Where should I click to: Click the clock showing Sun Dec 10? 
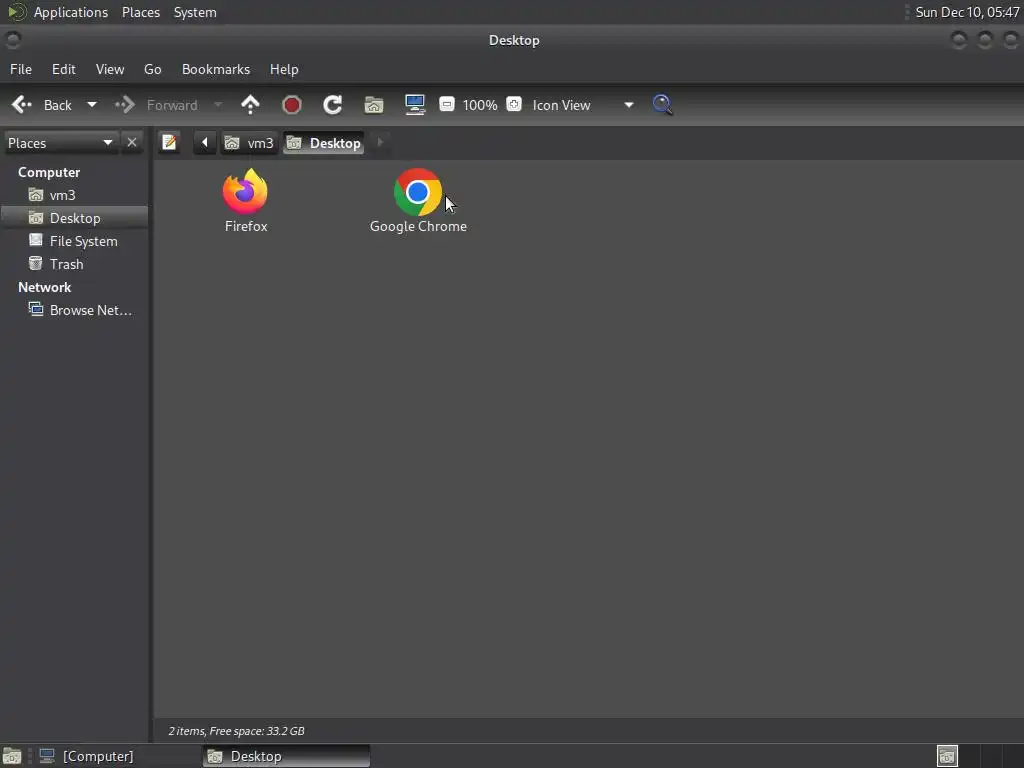click(x=967, y=12)
